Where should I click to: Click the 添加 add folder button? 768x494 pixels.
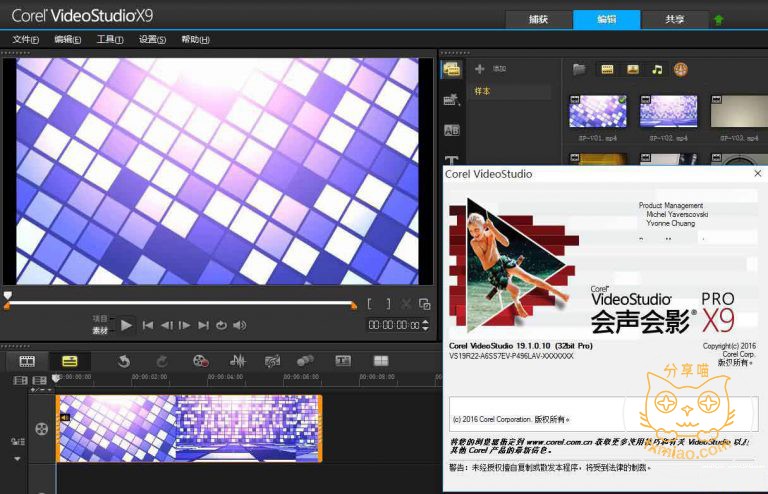coord(490,69)
